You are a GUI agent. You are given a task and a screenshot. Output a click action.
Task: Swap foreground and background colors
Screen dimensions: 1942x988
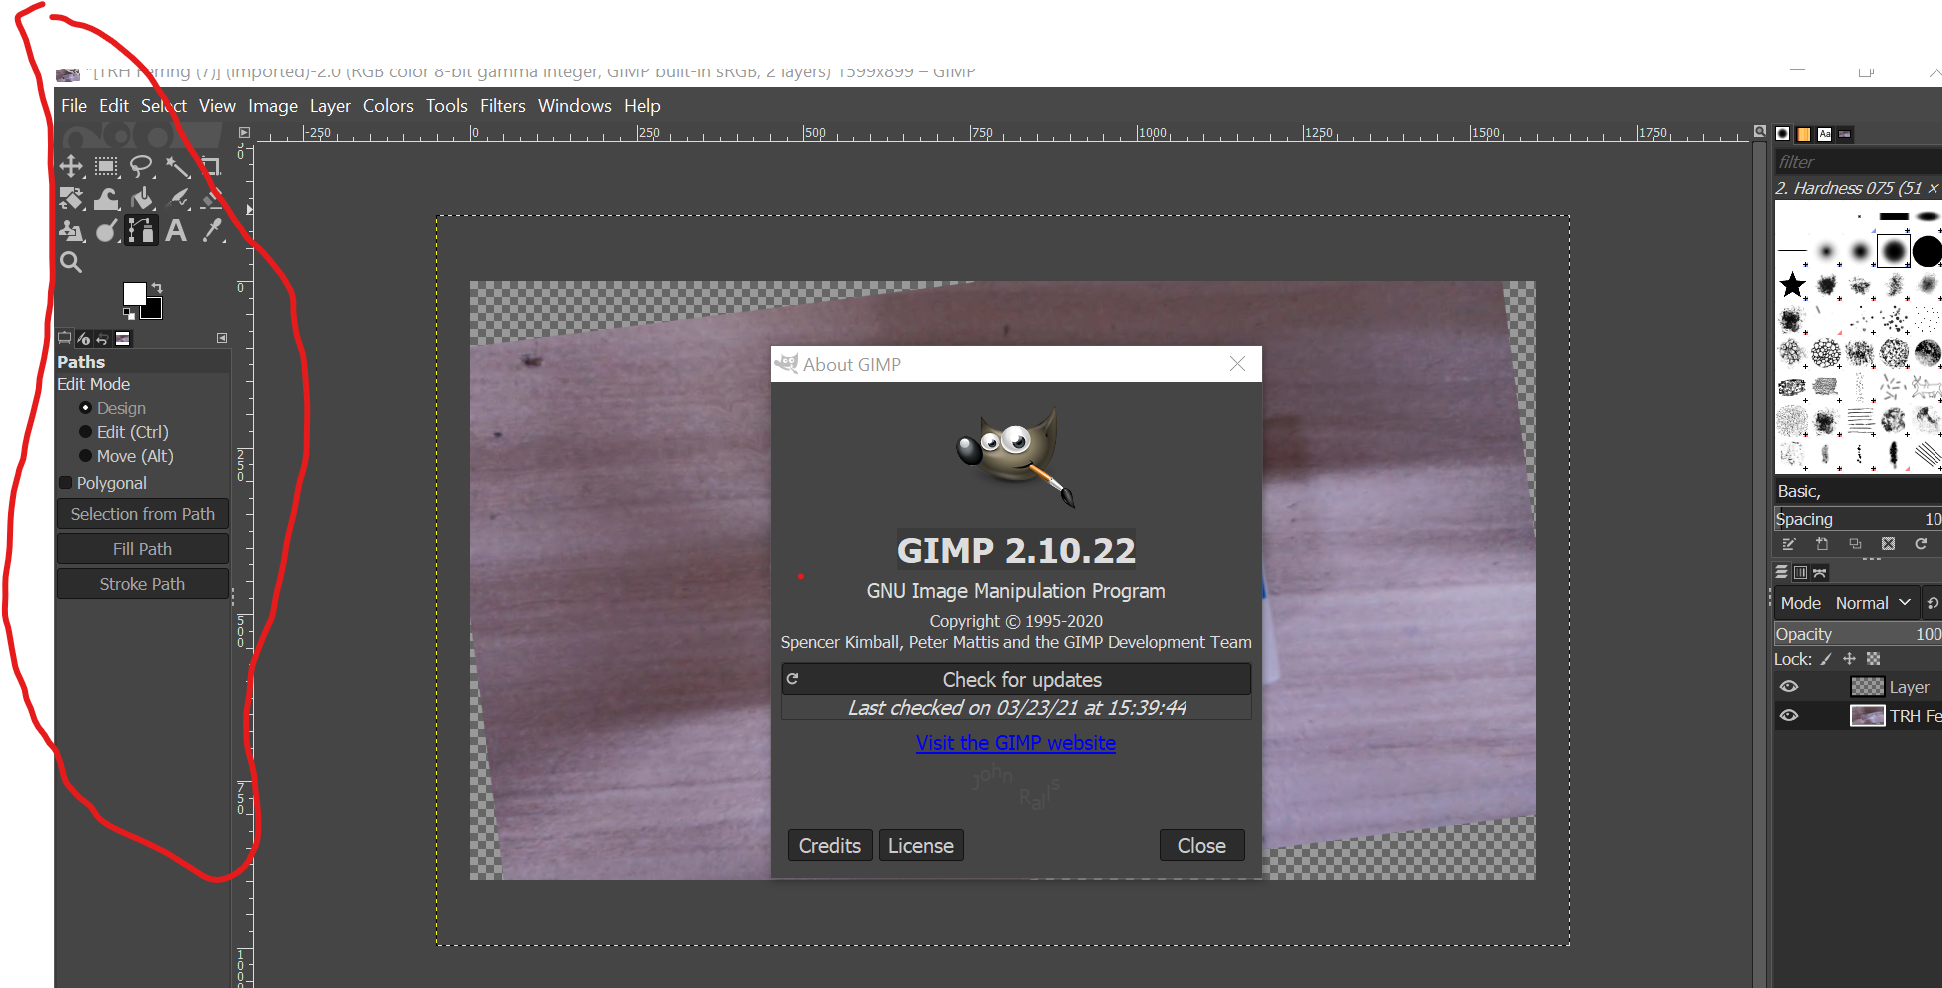pyautogui.click(x=157, y=288)
